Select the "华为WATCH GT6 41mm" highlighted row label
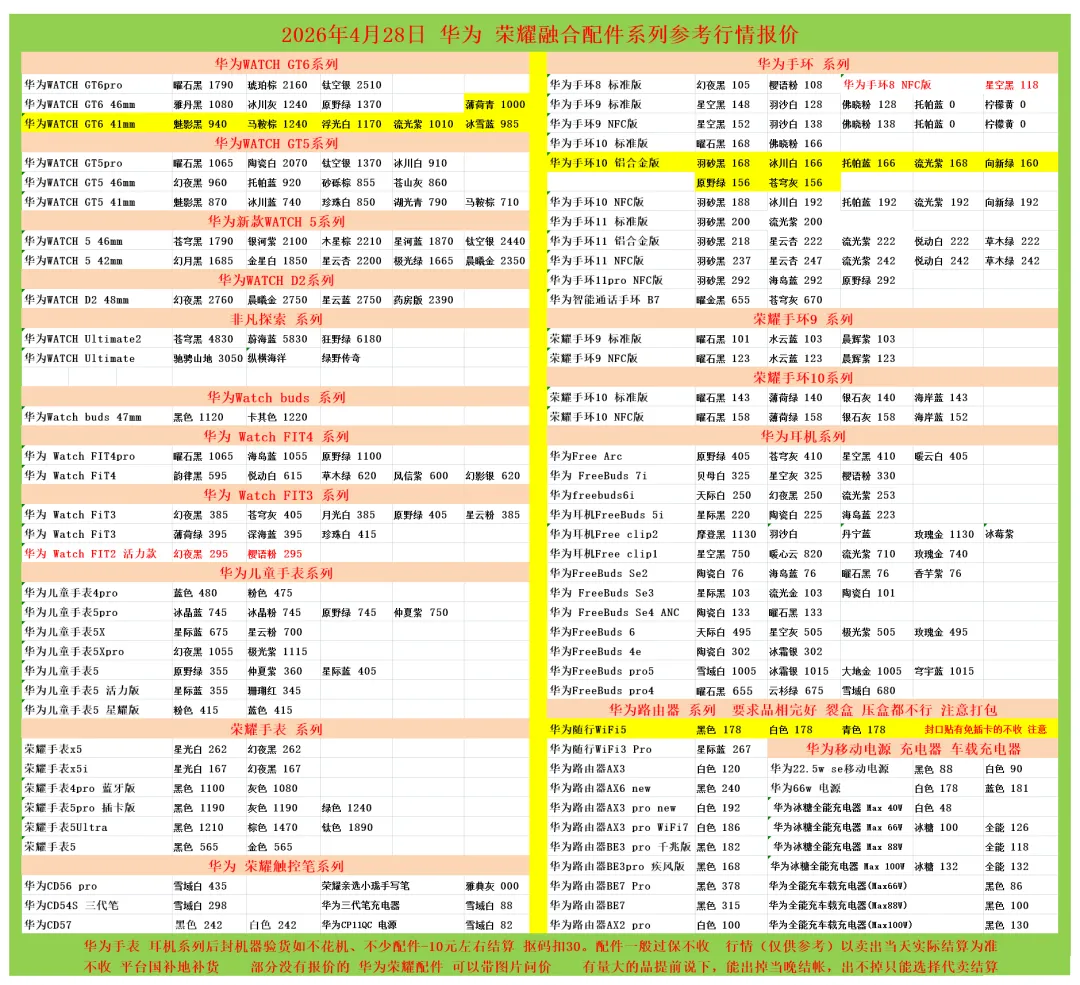The width and height of the screenshot is (1080, 985). (x=80, y=124)
